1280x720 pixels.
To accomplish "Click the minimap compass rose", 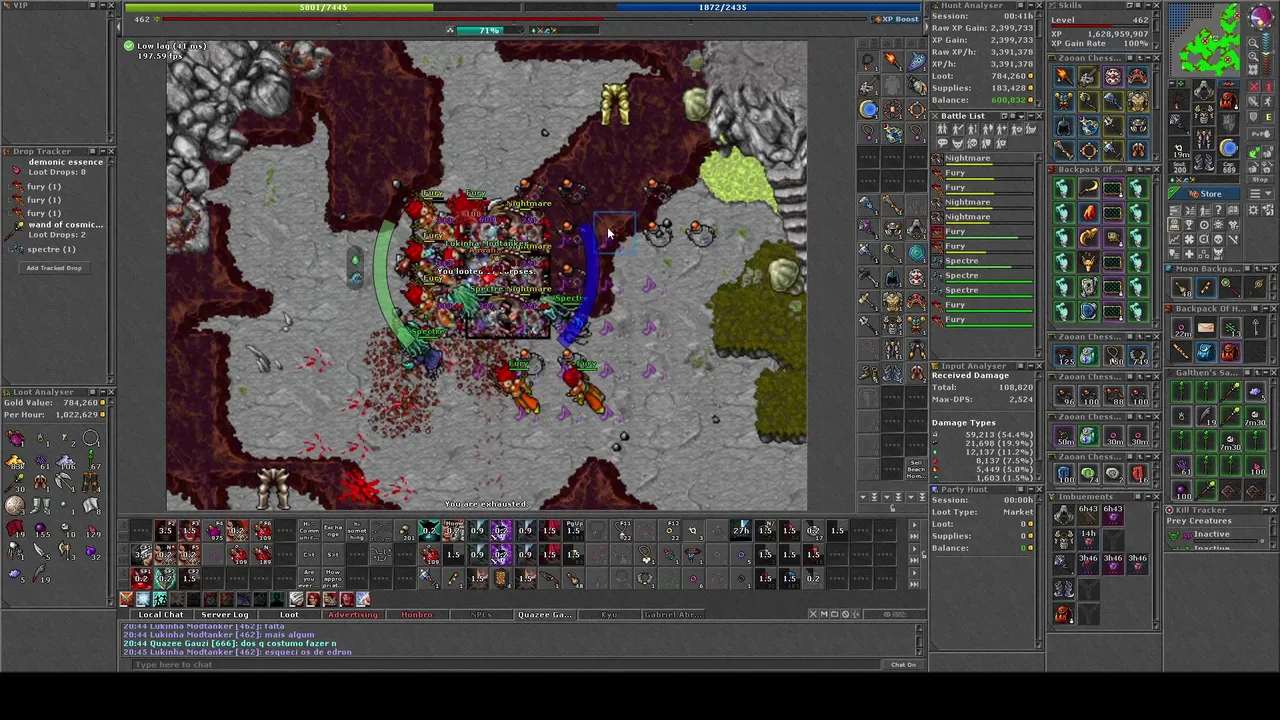I will (x=1261, y=16).
